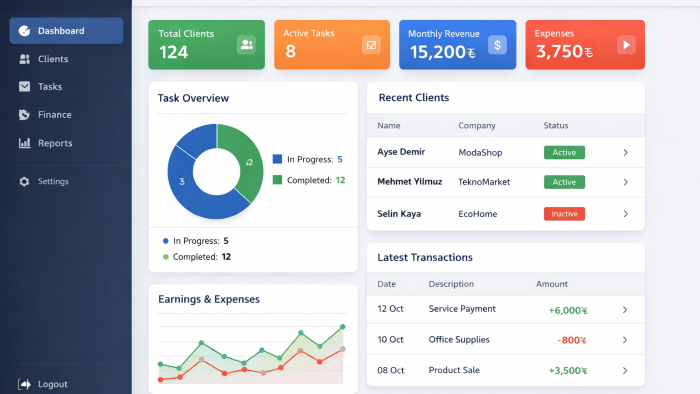700x394 pixels.
Task: Click Mehmet Yilmuz's Active status badge
Action: coord(564,182)
